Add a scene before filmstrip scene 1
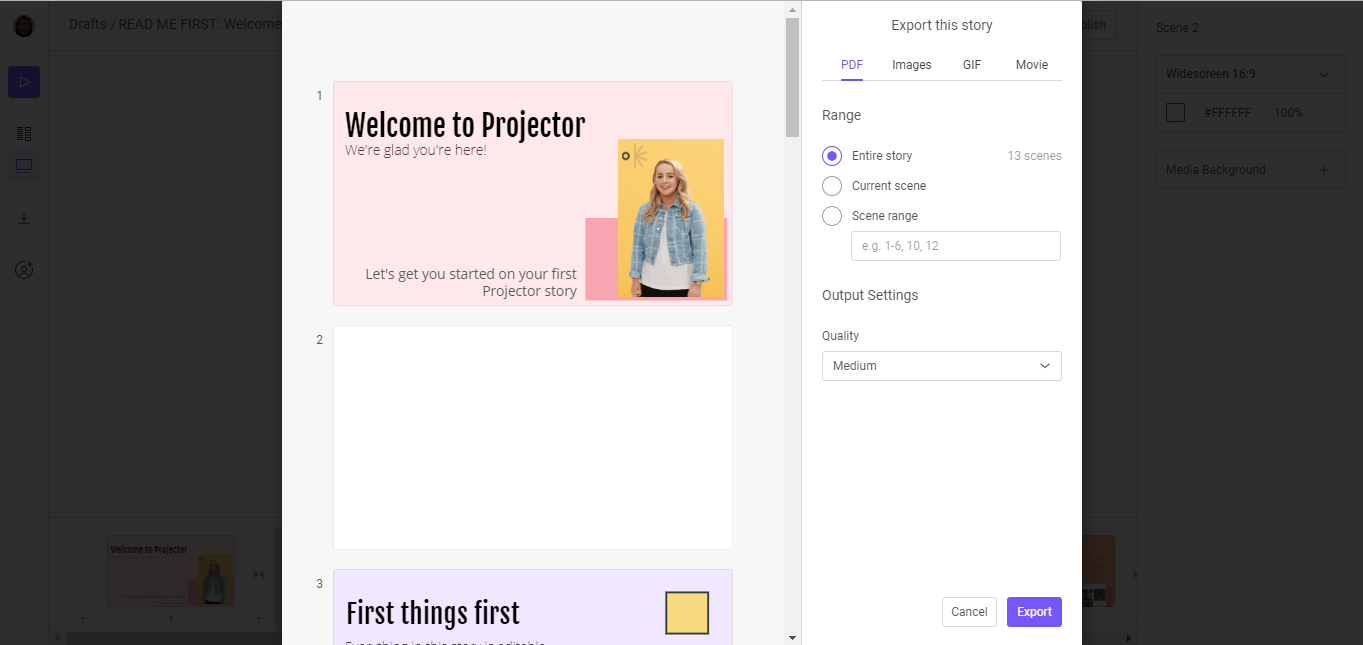The height and width of the screenshot is (645, 1363). tap(83, 618)
